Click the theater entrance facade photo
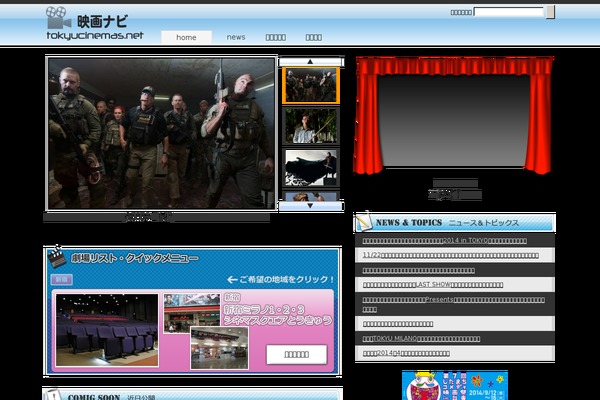The width and height of the screenshot is (600, 400). pyautogui.click(x=192, y=313)
